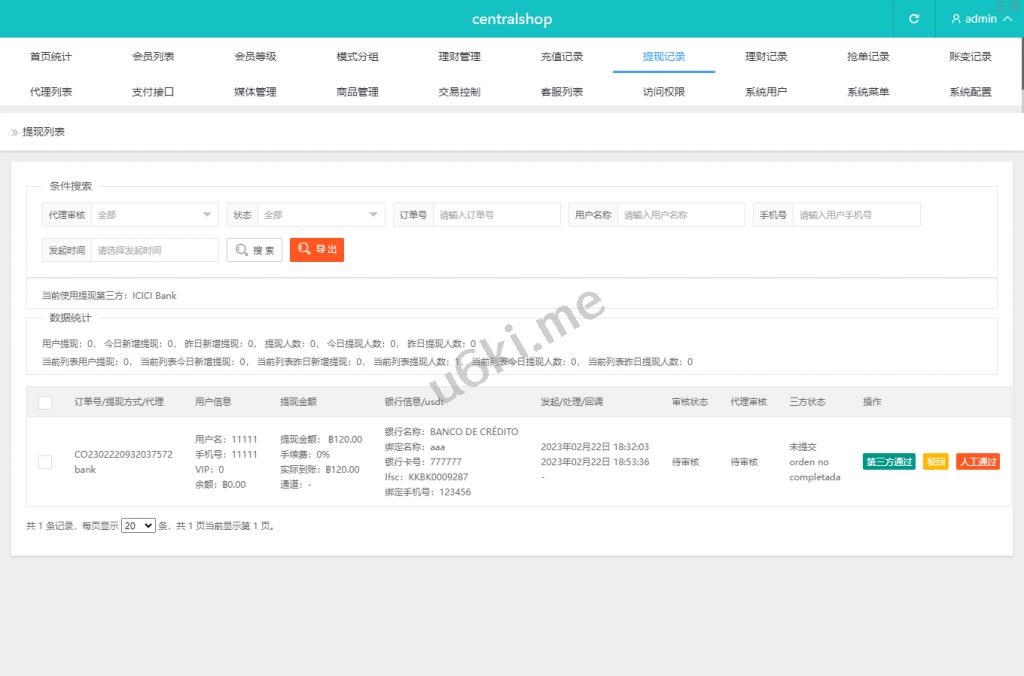Click the yellow 驳回 reject button

pos(935,462)
